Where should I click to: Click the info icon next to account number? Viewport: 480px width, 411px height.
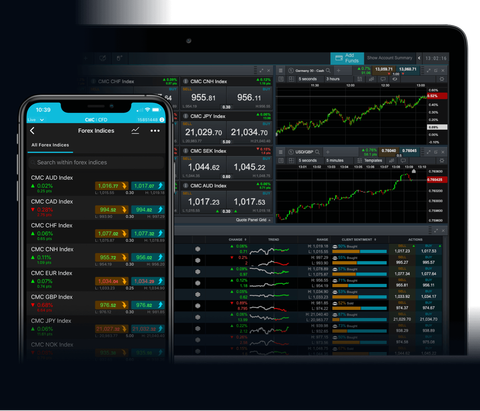(162, 119)
